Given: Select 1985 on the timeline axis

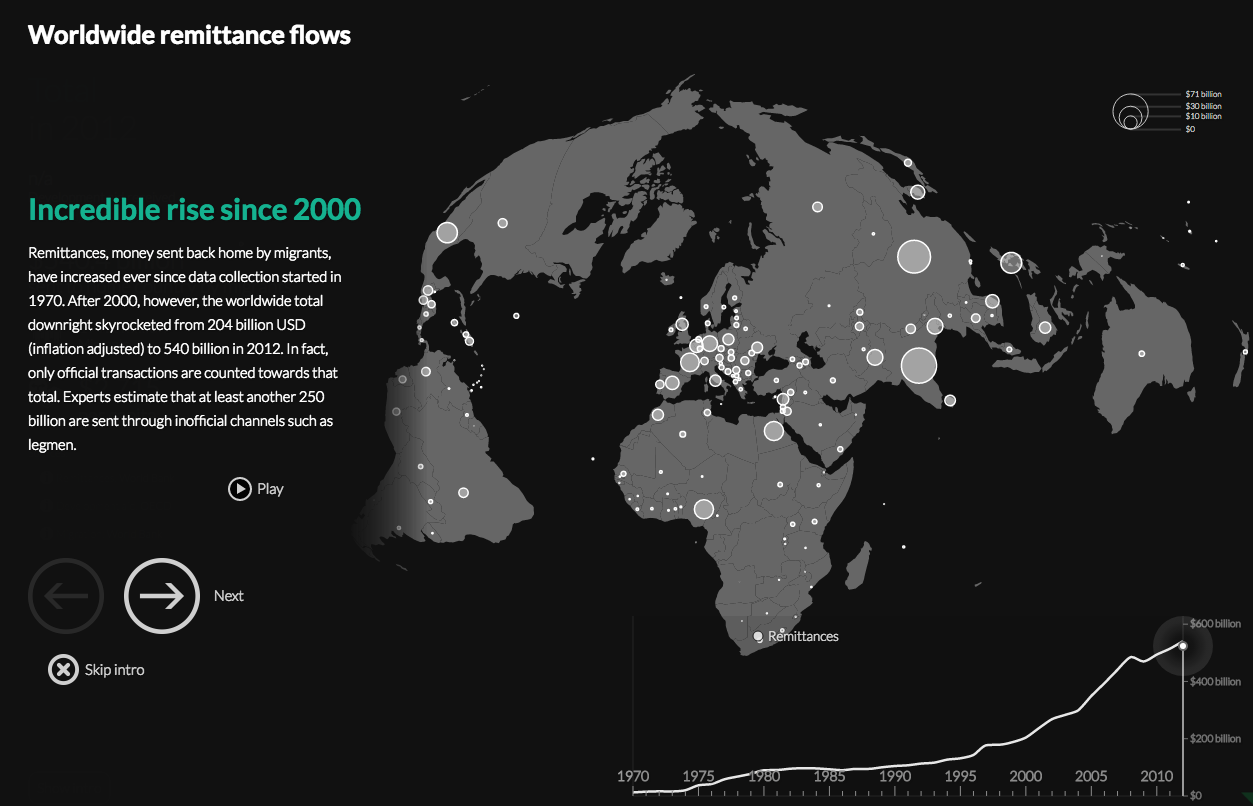Looking at the screenshot, I should coord(829,776).
